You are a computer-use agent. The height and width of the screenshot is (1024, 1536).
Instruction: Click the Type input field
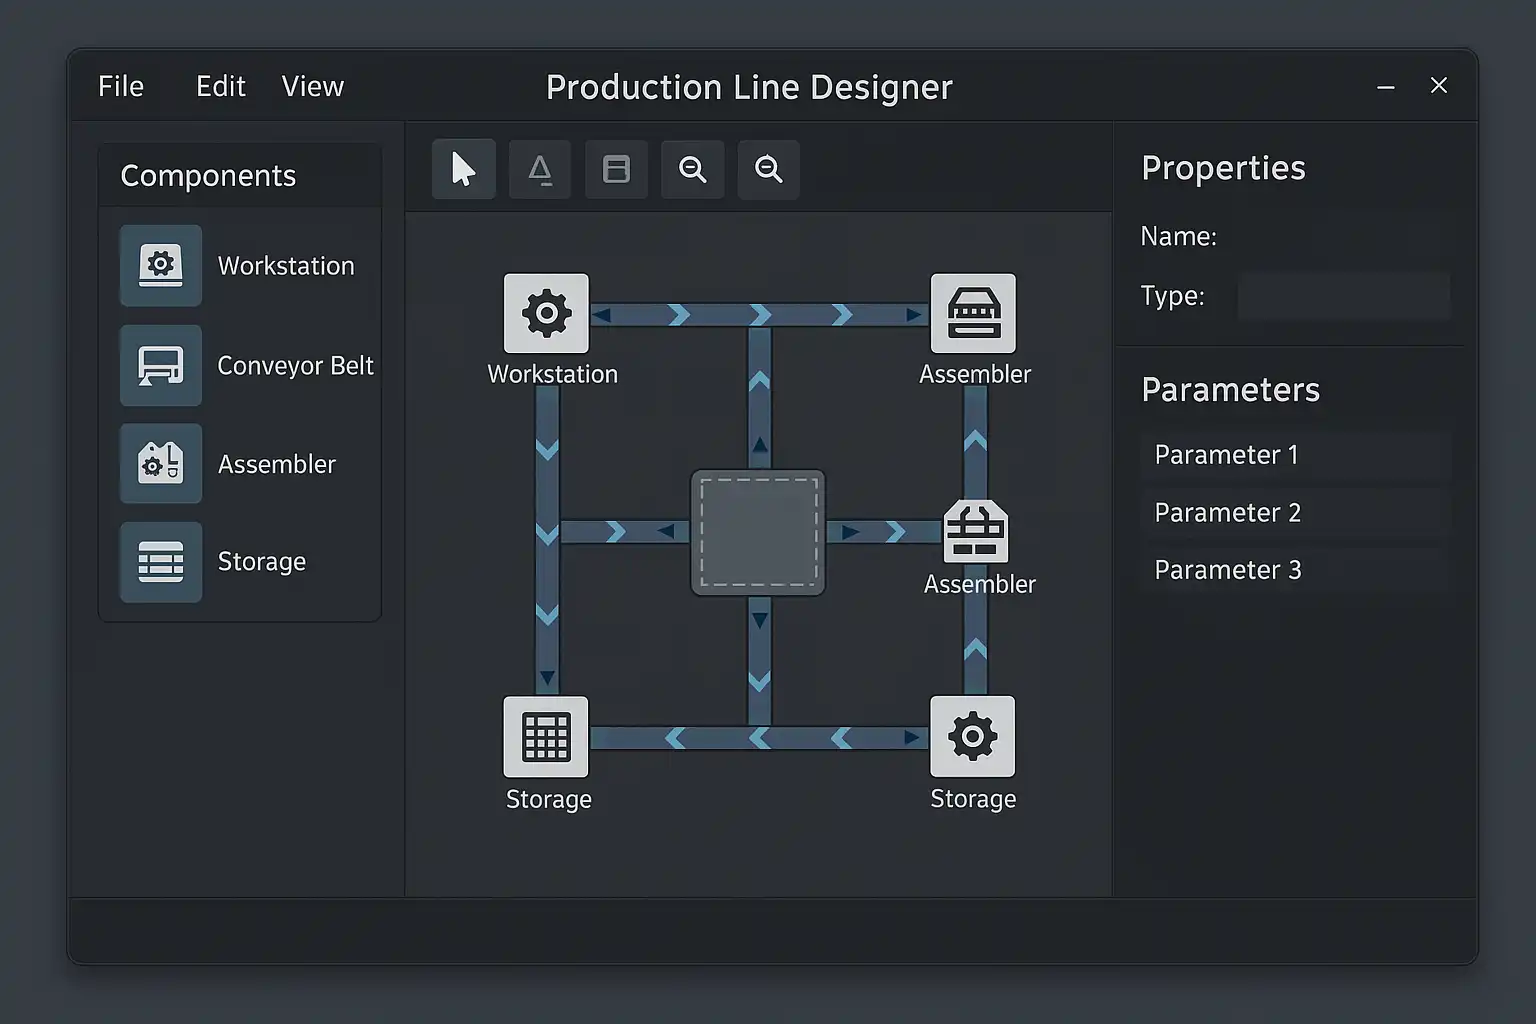coord(1343,296)
